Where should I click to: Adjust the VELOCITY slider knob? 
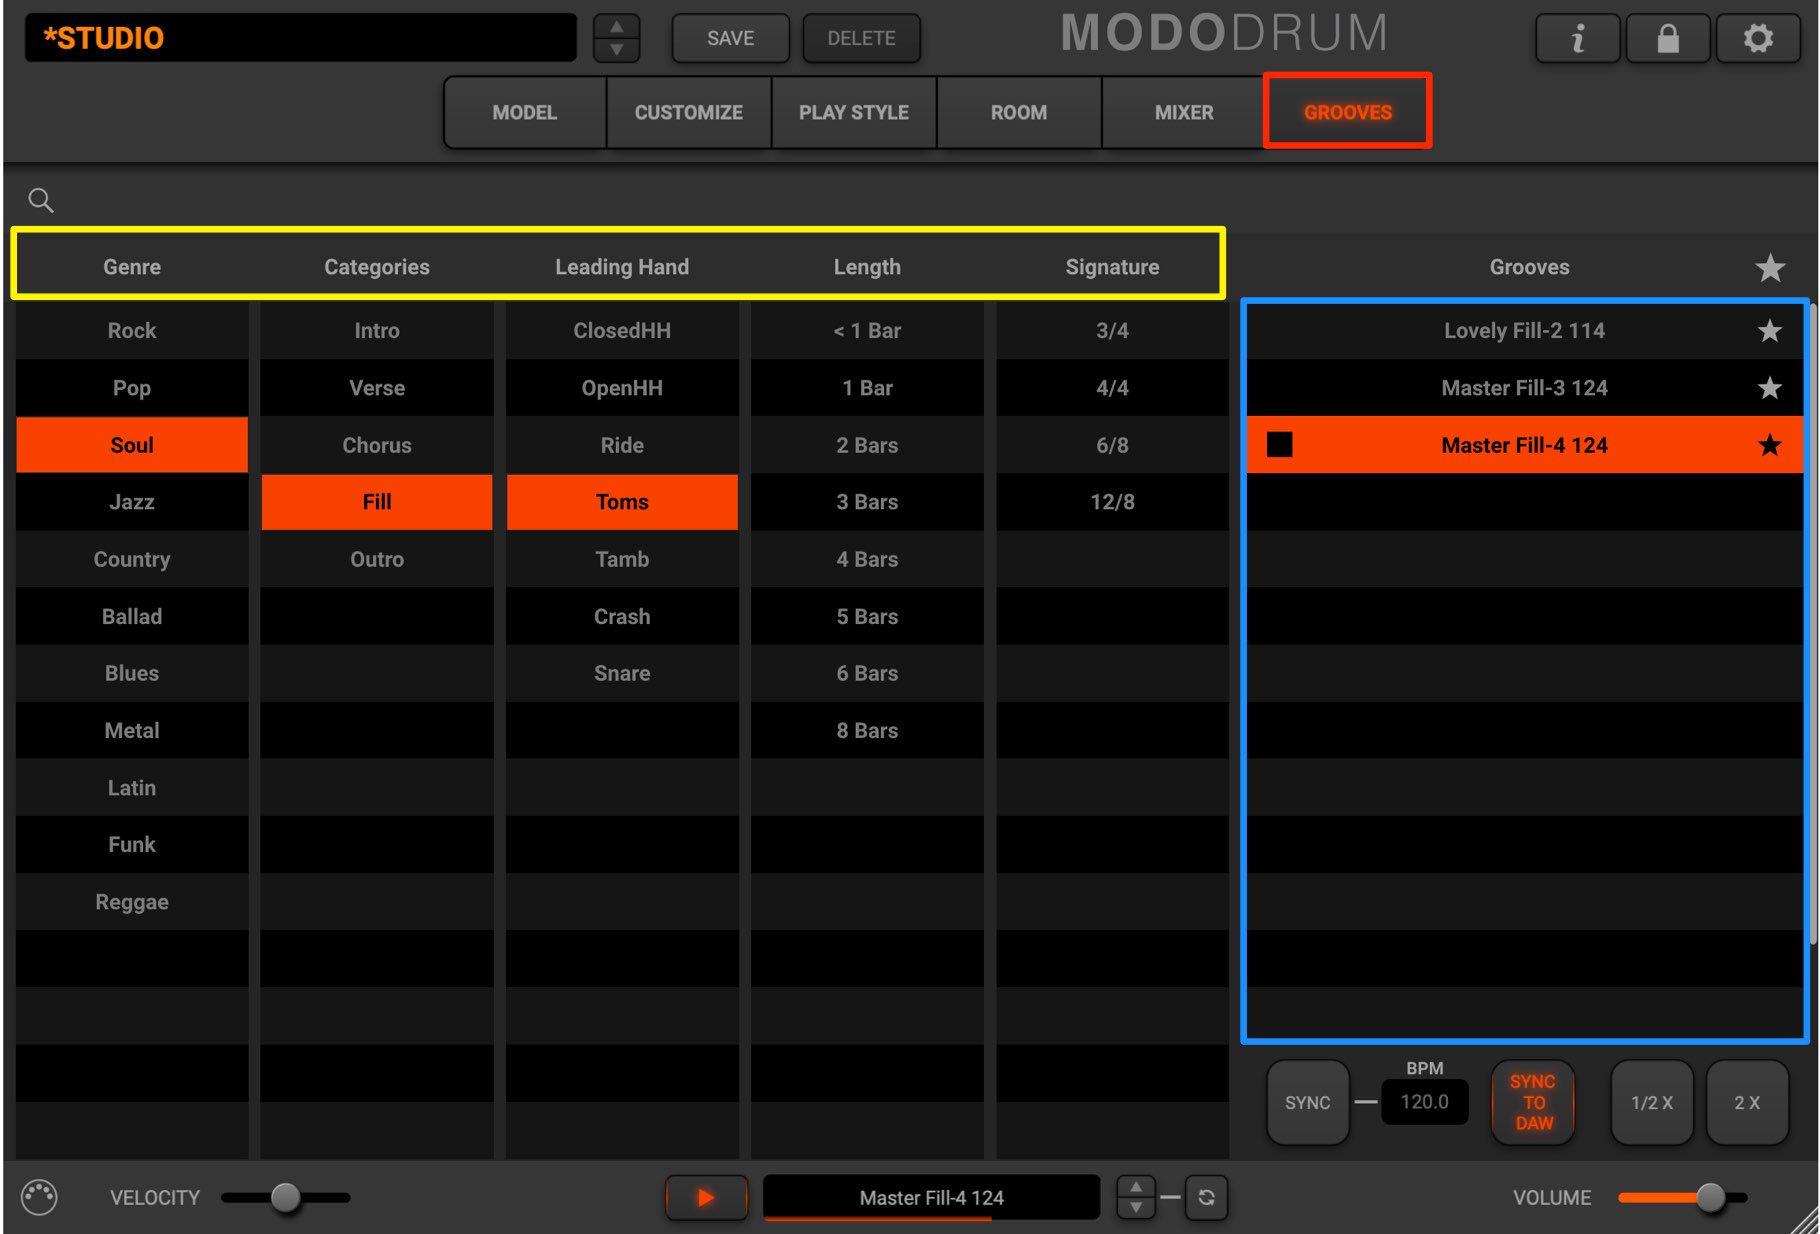point(286,1197)
